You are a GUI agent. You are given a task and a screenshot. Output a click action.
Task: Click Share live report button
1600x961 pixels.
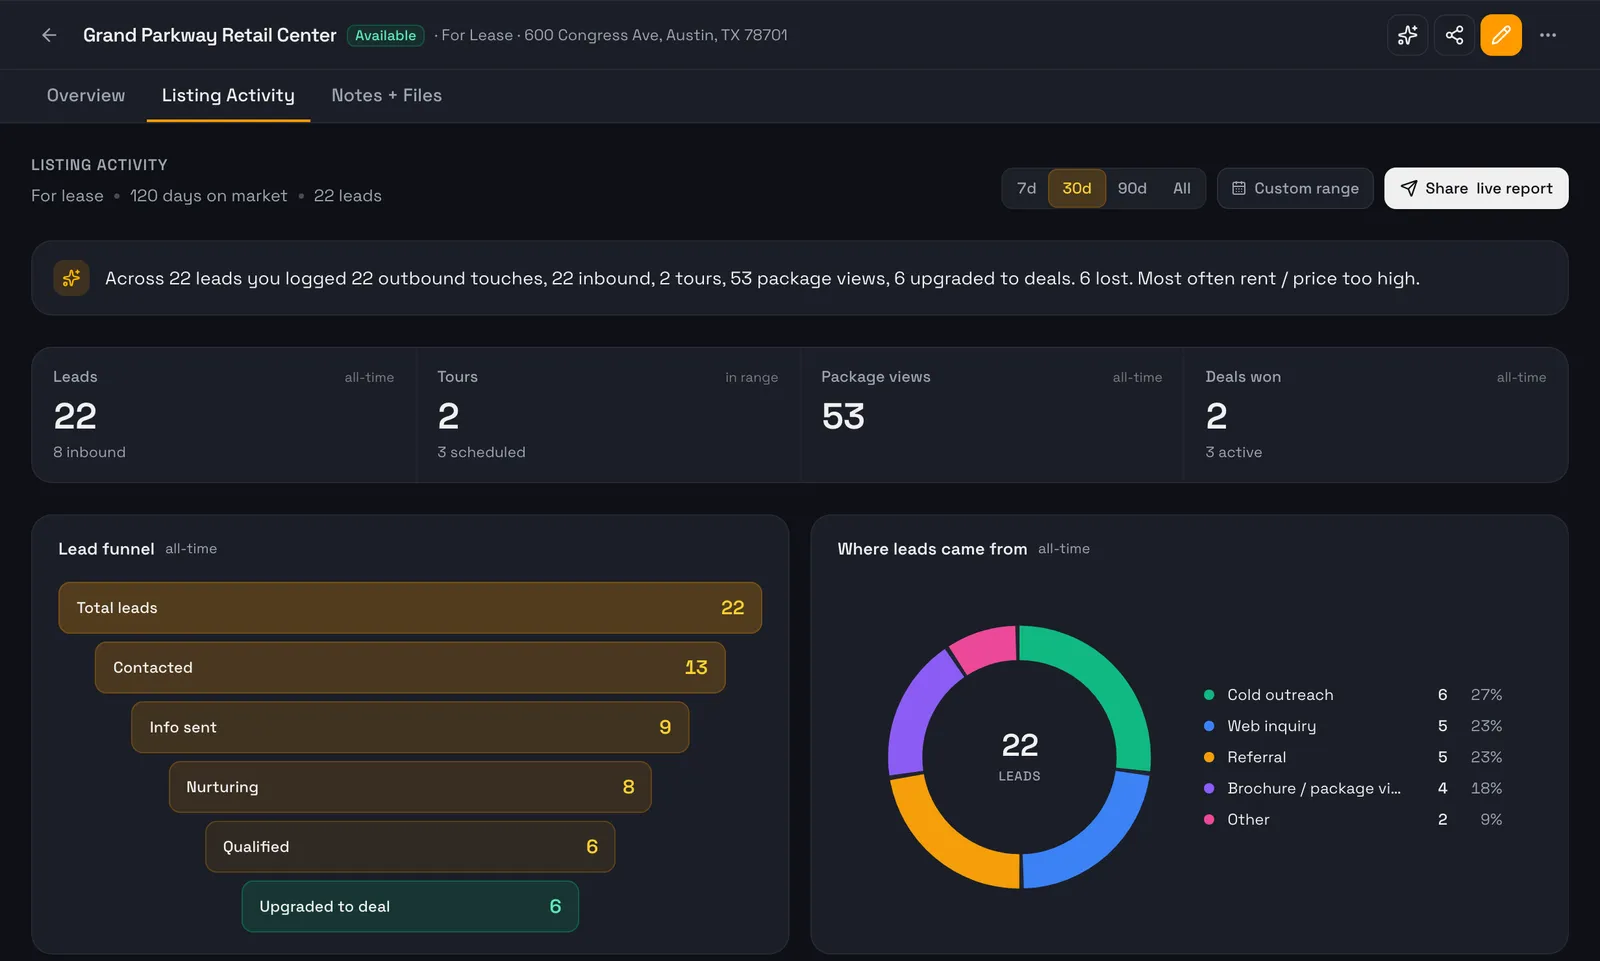tap(1476, 188)
